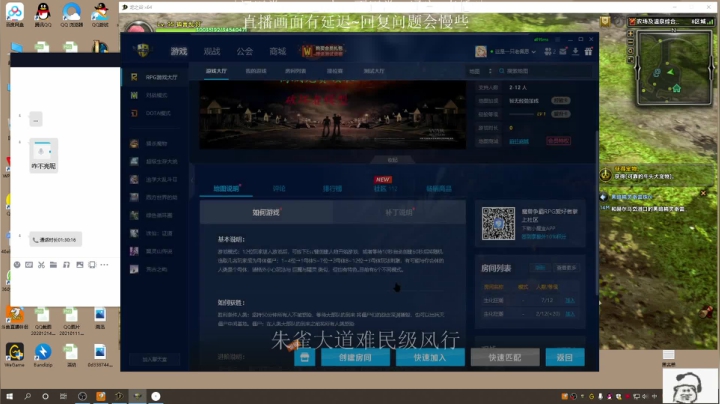Click 查看更多 in 房间列表
Image resolution: width=720 pixels, height=404 pixels.
pyautogui.click(x=566, y=268)
